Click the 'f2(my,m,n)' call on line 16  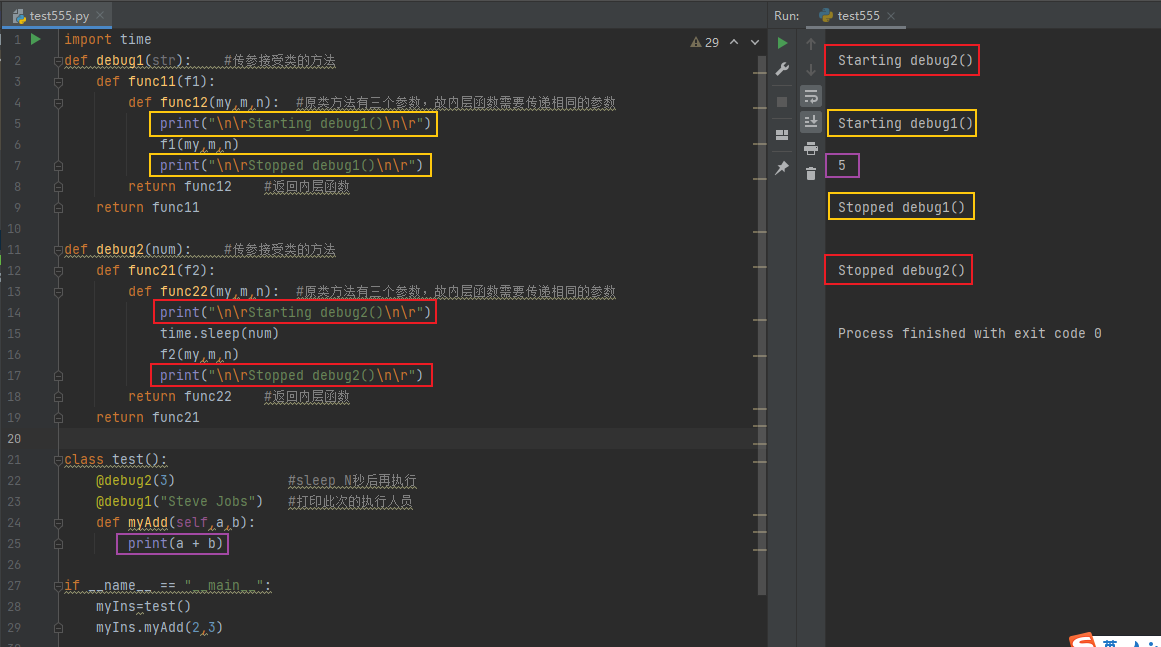pos(199,355)
